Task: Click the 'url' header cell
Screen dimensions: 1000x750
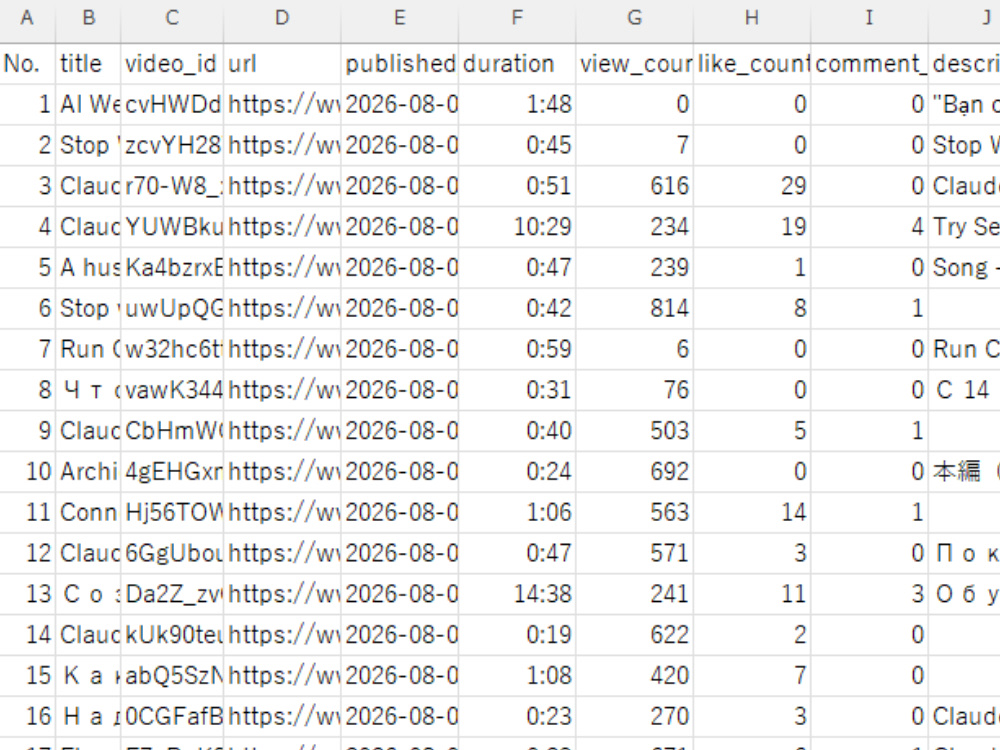Action: point(283,64)
